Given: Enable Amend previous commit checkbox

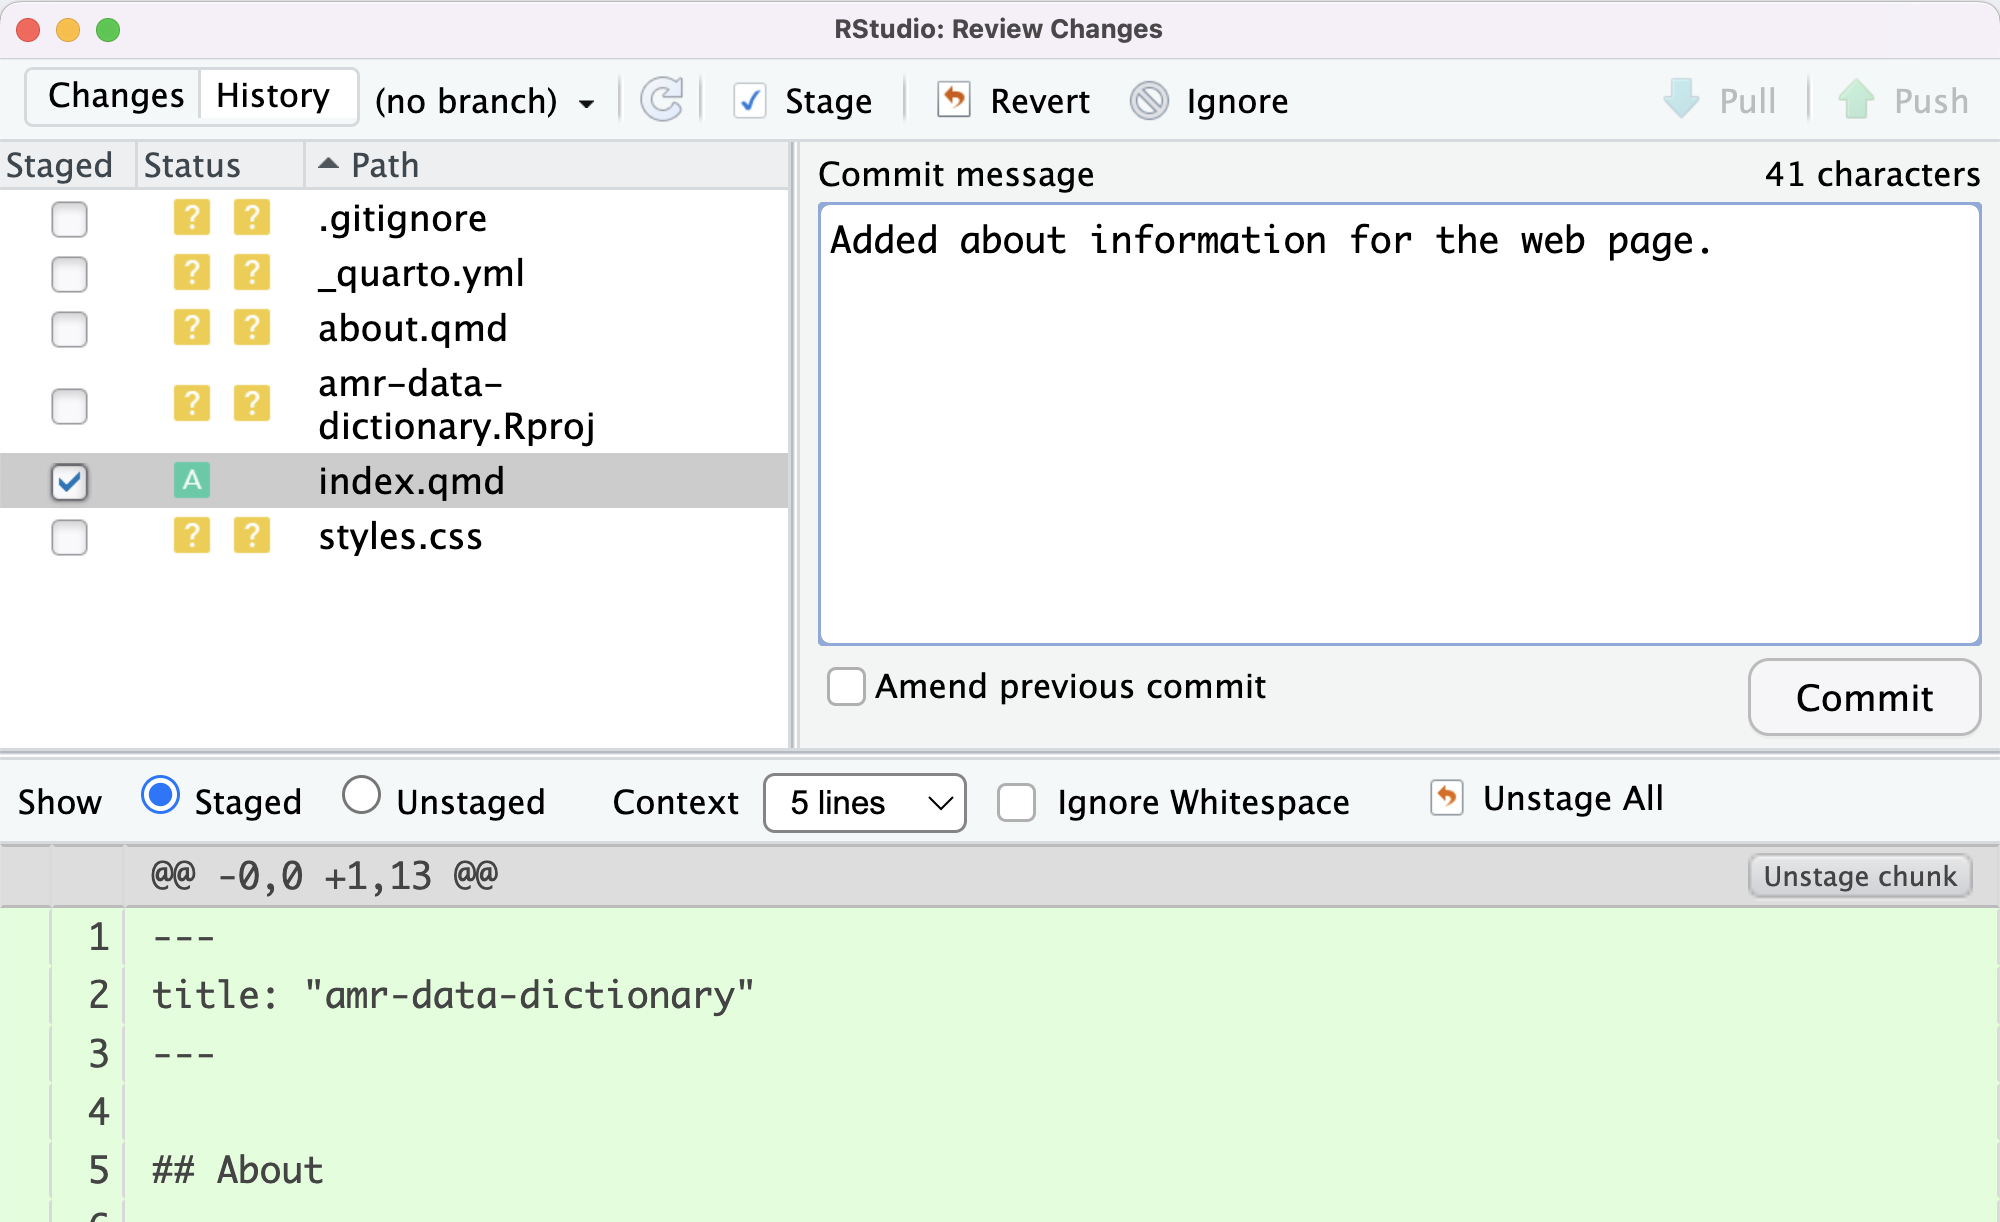Looking at the screenshot, I should click(846, 687).
